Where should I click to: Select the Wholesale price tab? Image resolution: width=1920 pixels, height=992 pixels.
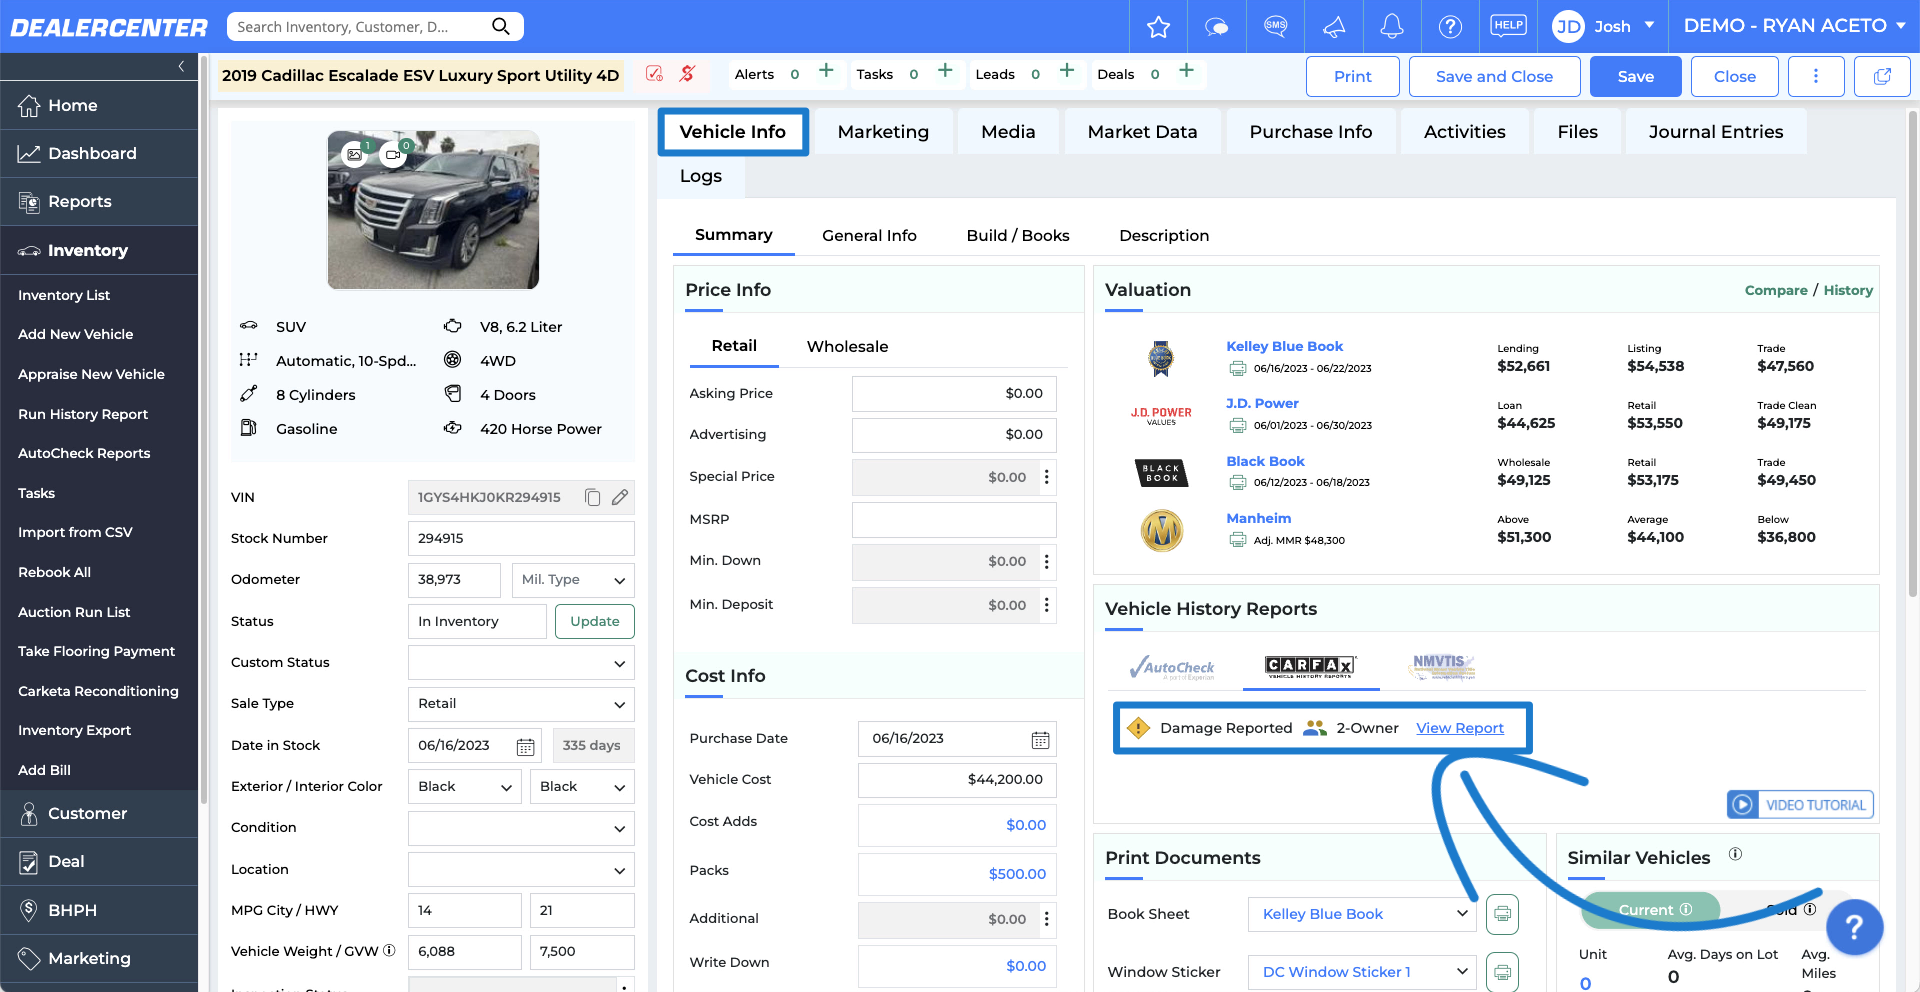[x=847, y=347]
